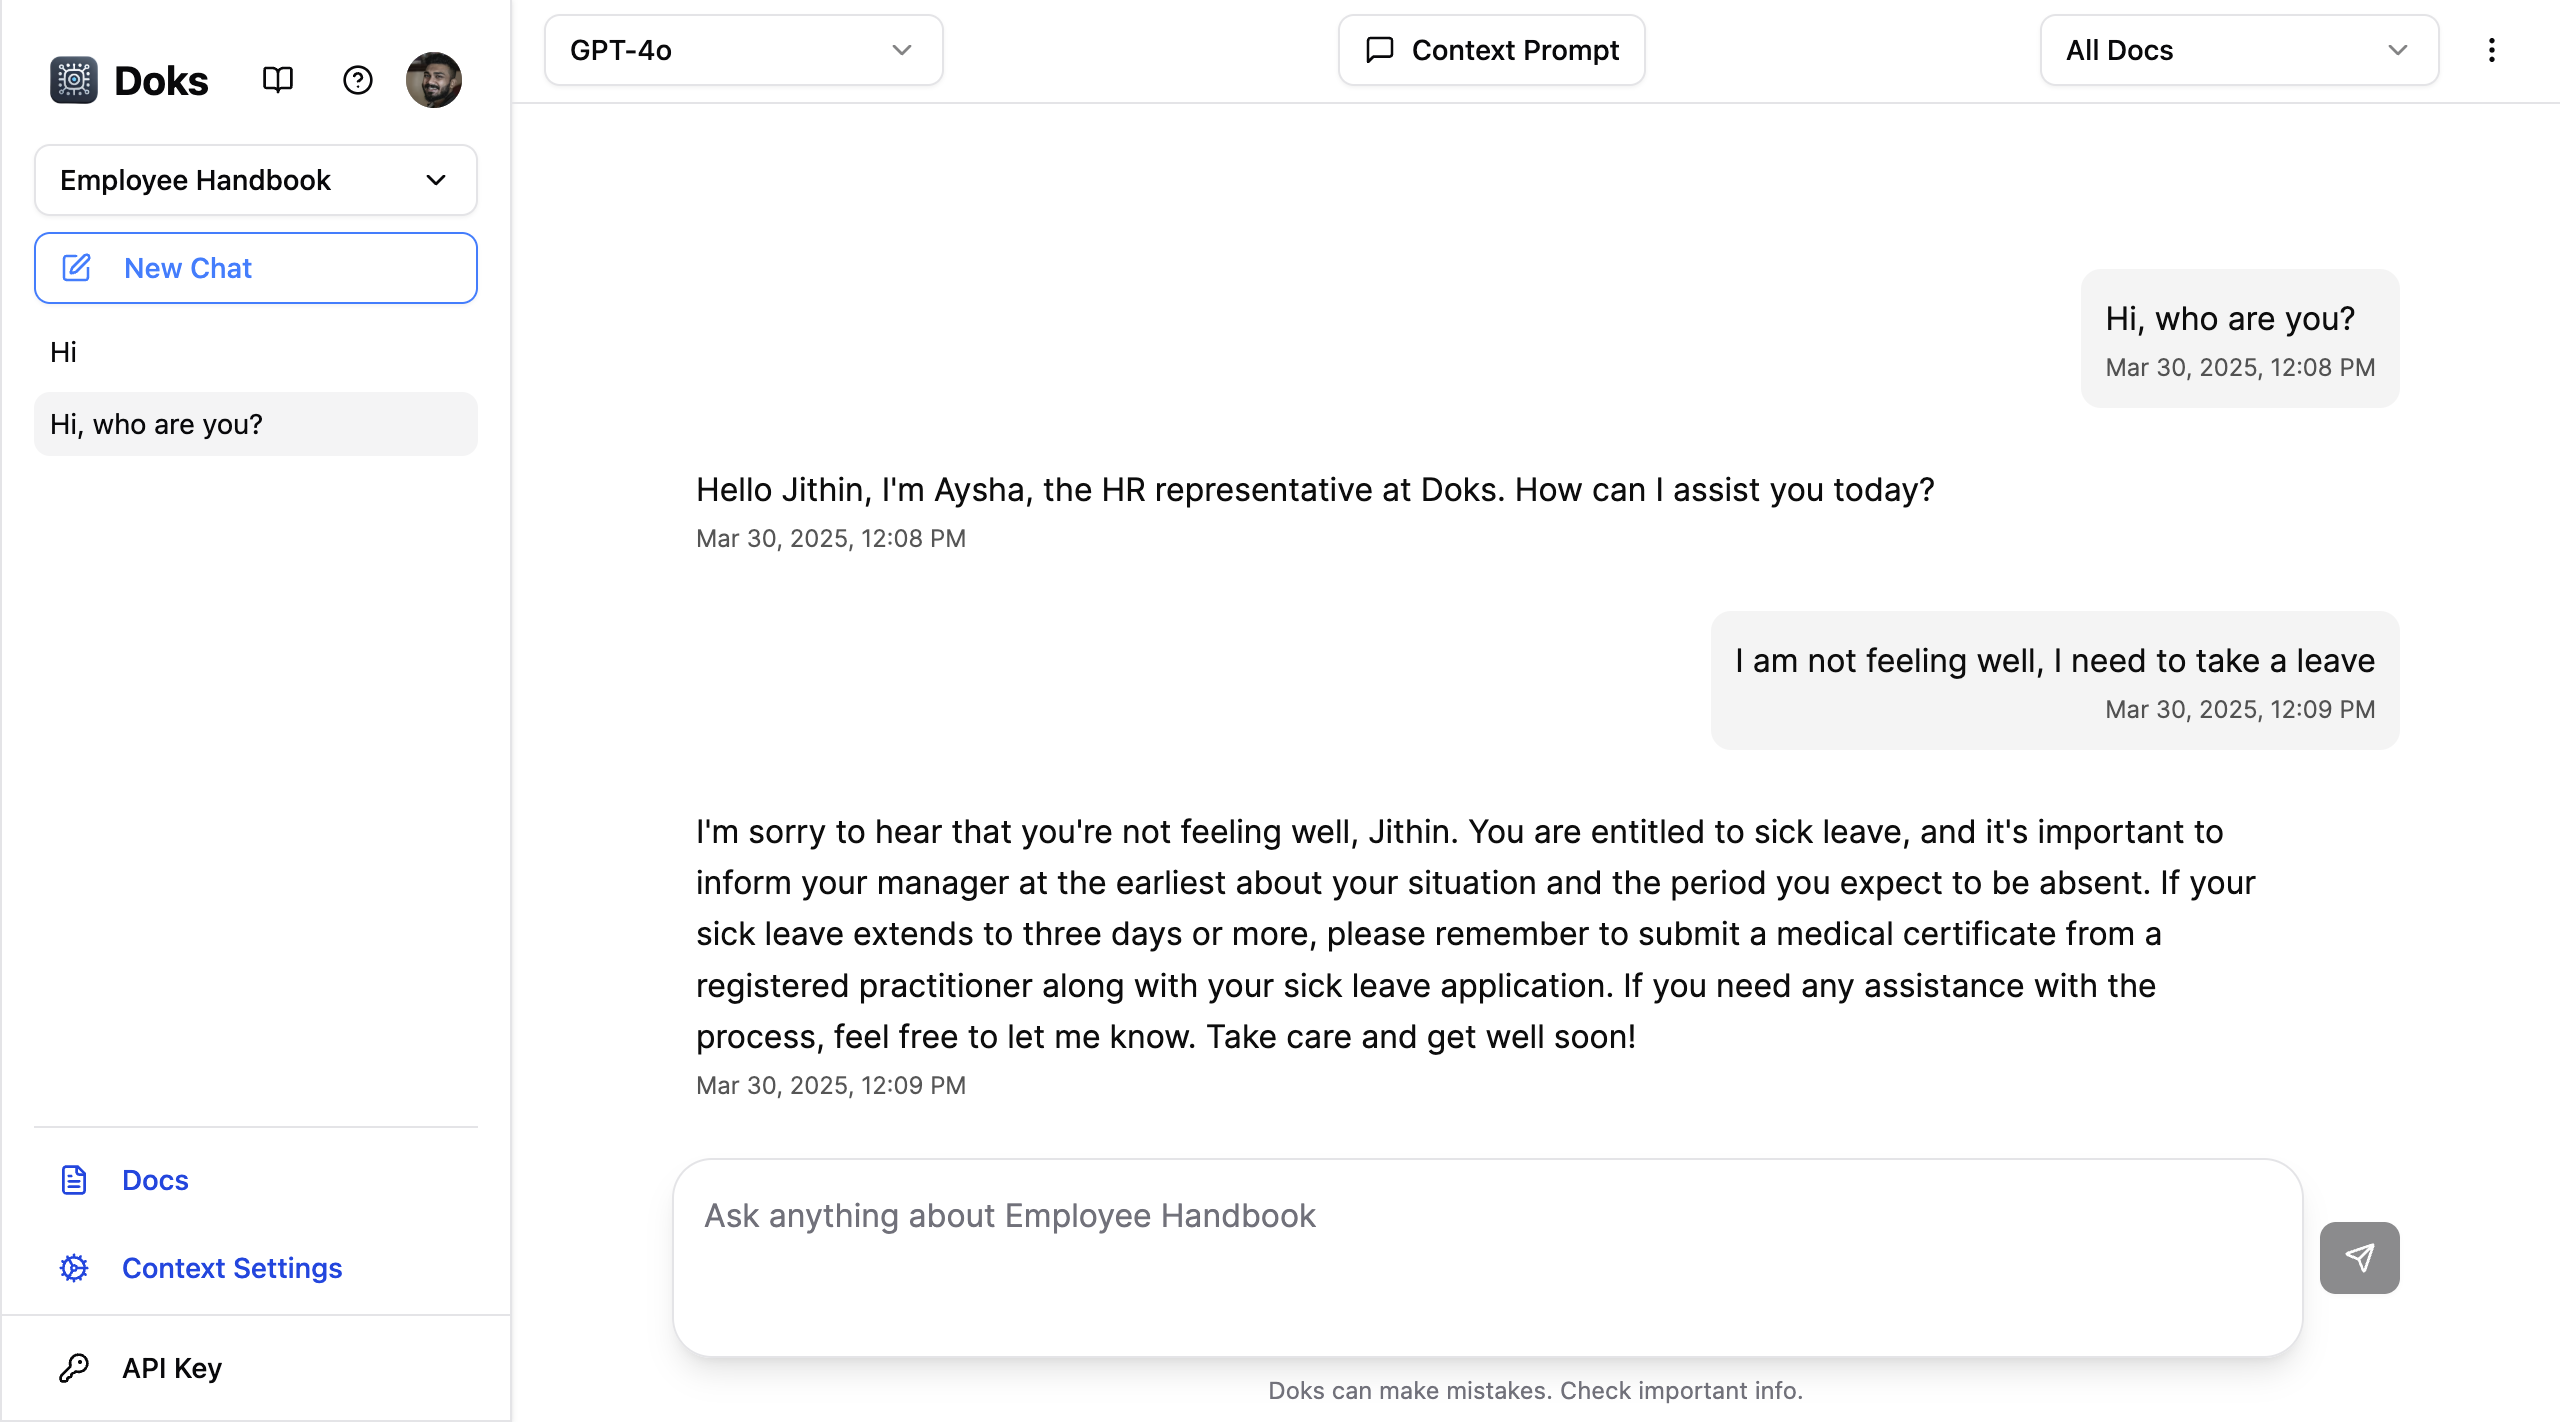
Task: Go to Context Settings link
Action: 232,1268
